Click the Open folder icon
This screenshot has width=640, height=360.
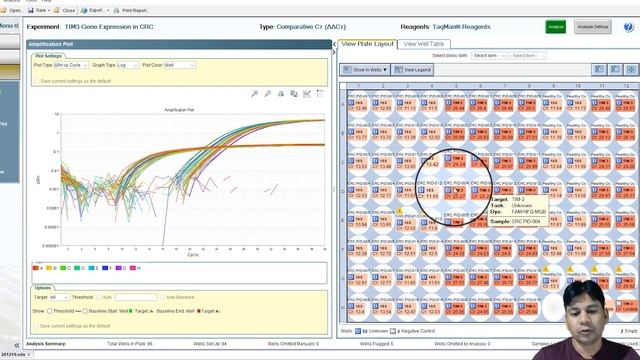click(3, 10)
